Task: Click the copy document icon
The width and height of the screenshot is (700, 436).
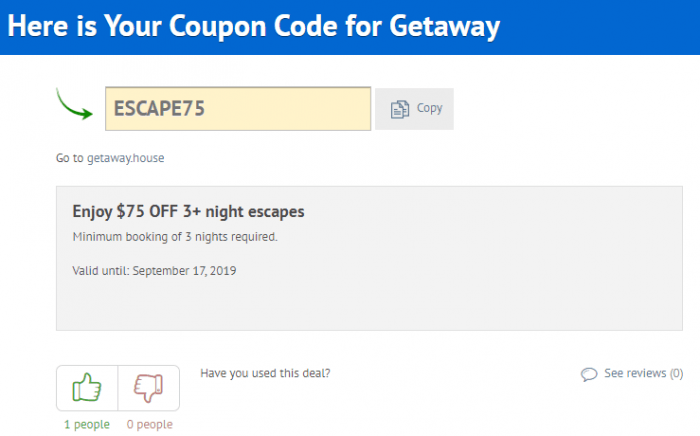Action: [x=400, y=109]
